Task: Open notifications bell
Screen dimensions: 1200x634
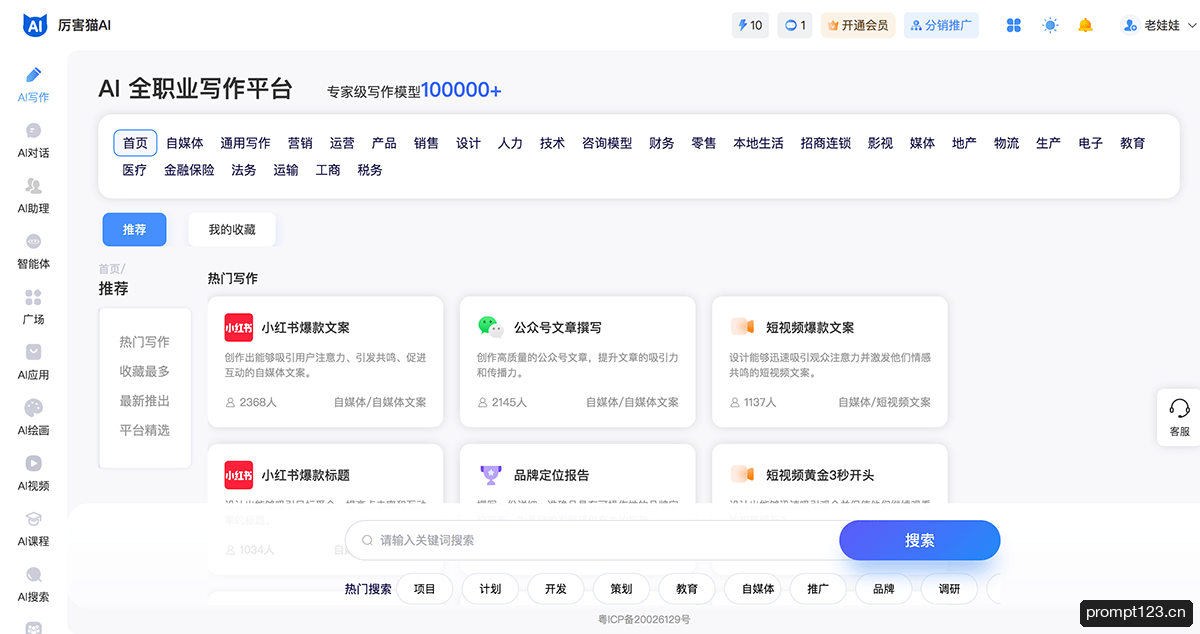Action: coord(1085,25)
